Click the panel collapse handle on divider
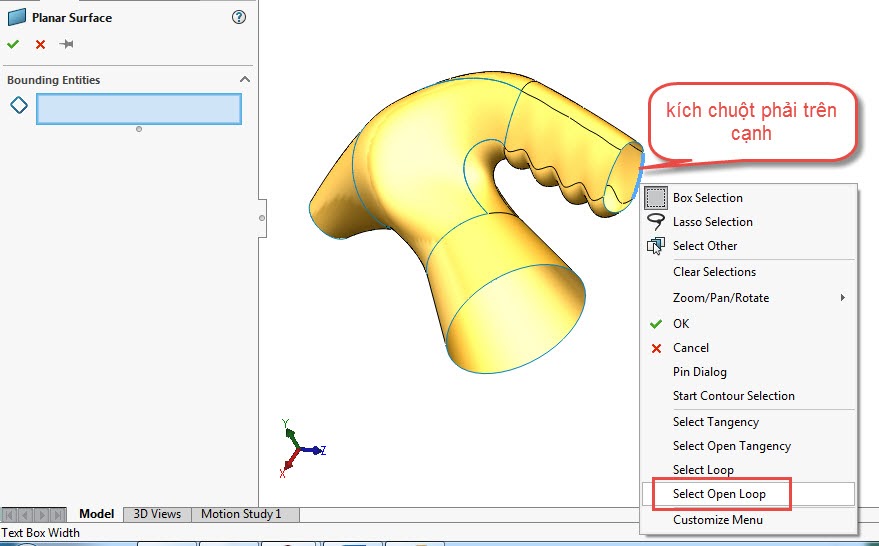This screenshot has width=879, height=546. click(x=262, y=218)
